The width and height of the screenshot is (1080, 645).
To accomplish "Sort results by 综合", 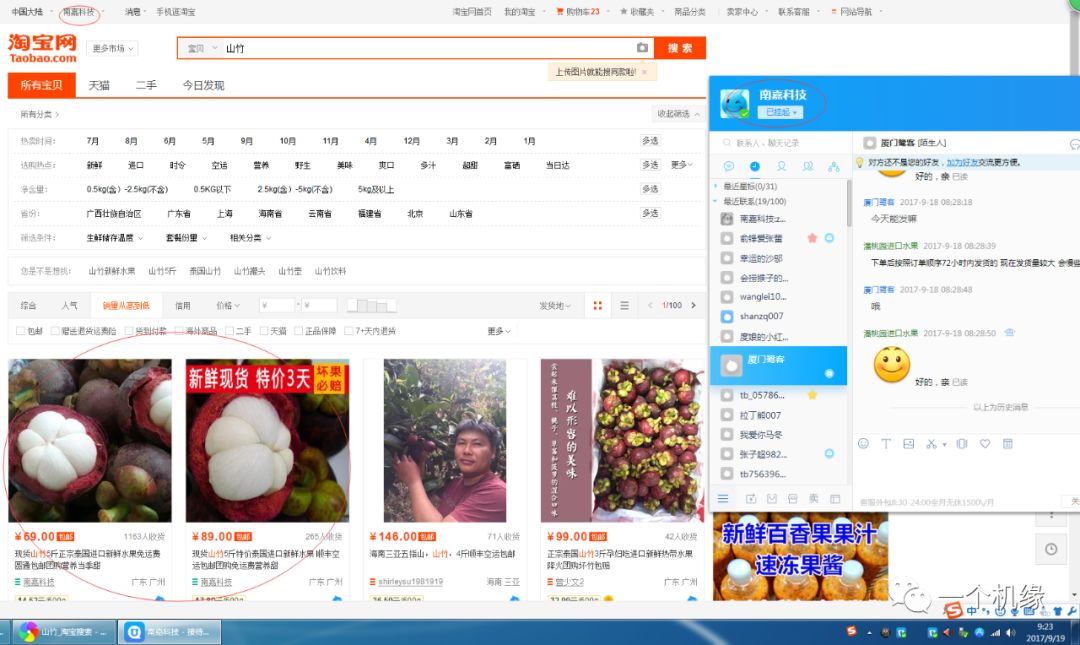I will [28, 305].
